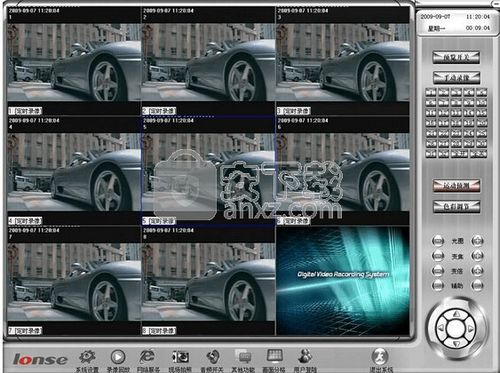Open the color adjustment (色彩调节) button
500x373 pixels.
456,207
